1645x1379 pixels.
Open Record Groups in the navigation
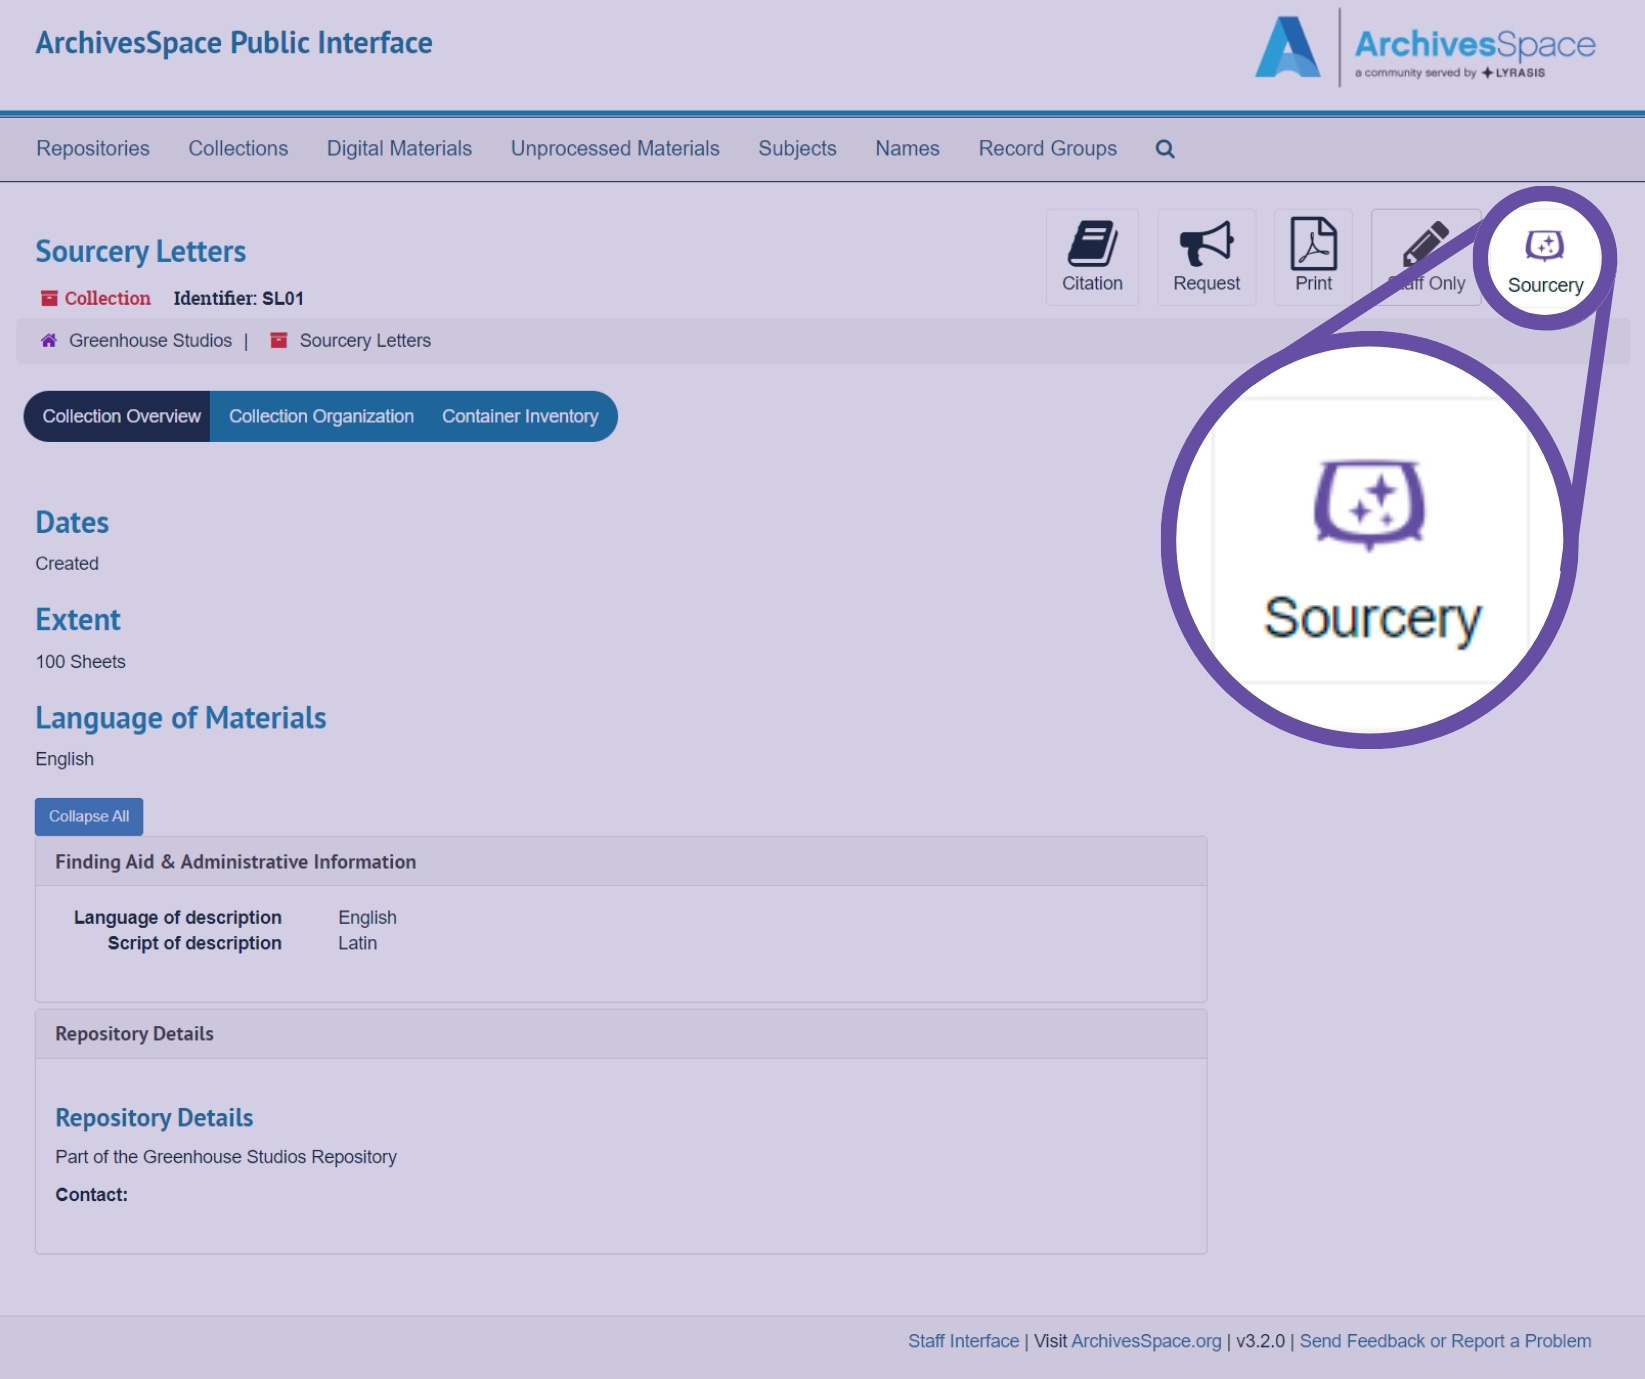pos(1047,149)
